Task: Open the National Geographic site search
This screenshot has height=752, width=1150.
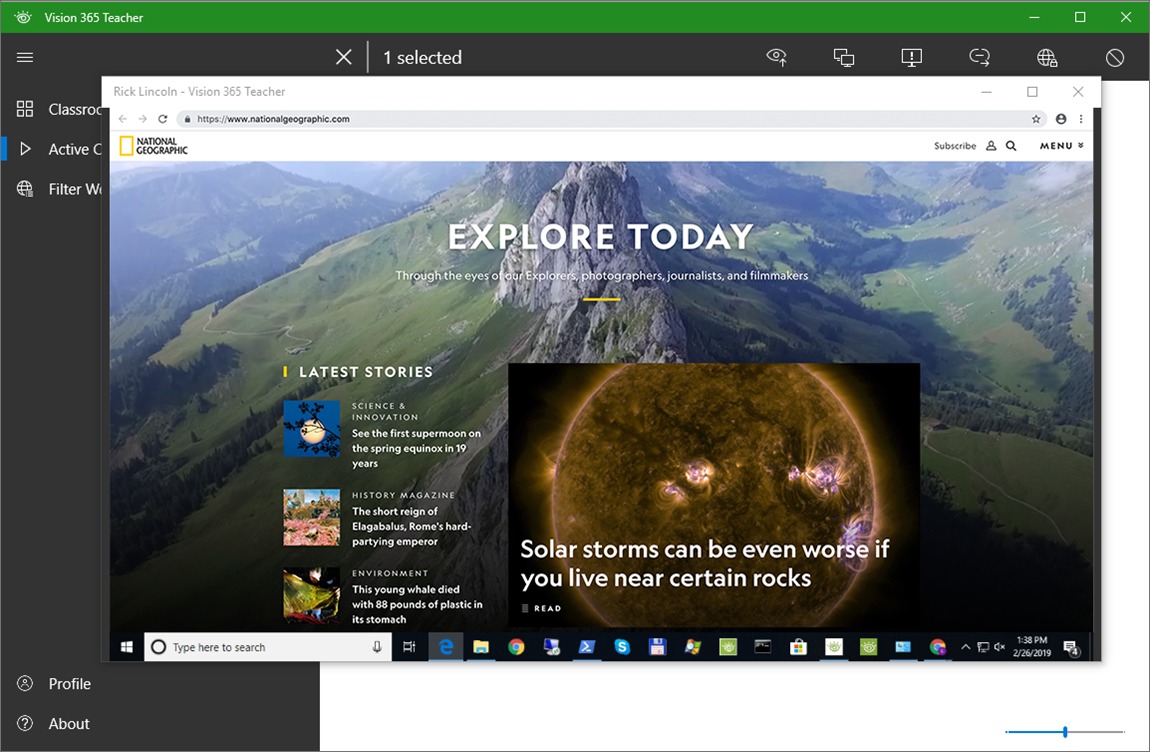Action: (1011, 146)
